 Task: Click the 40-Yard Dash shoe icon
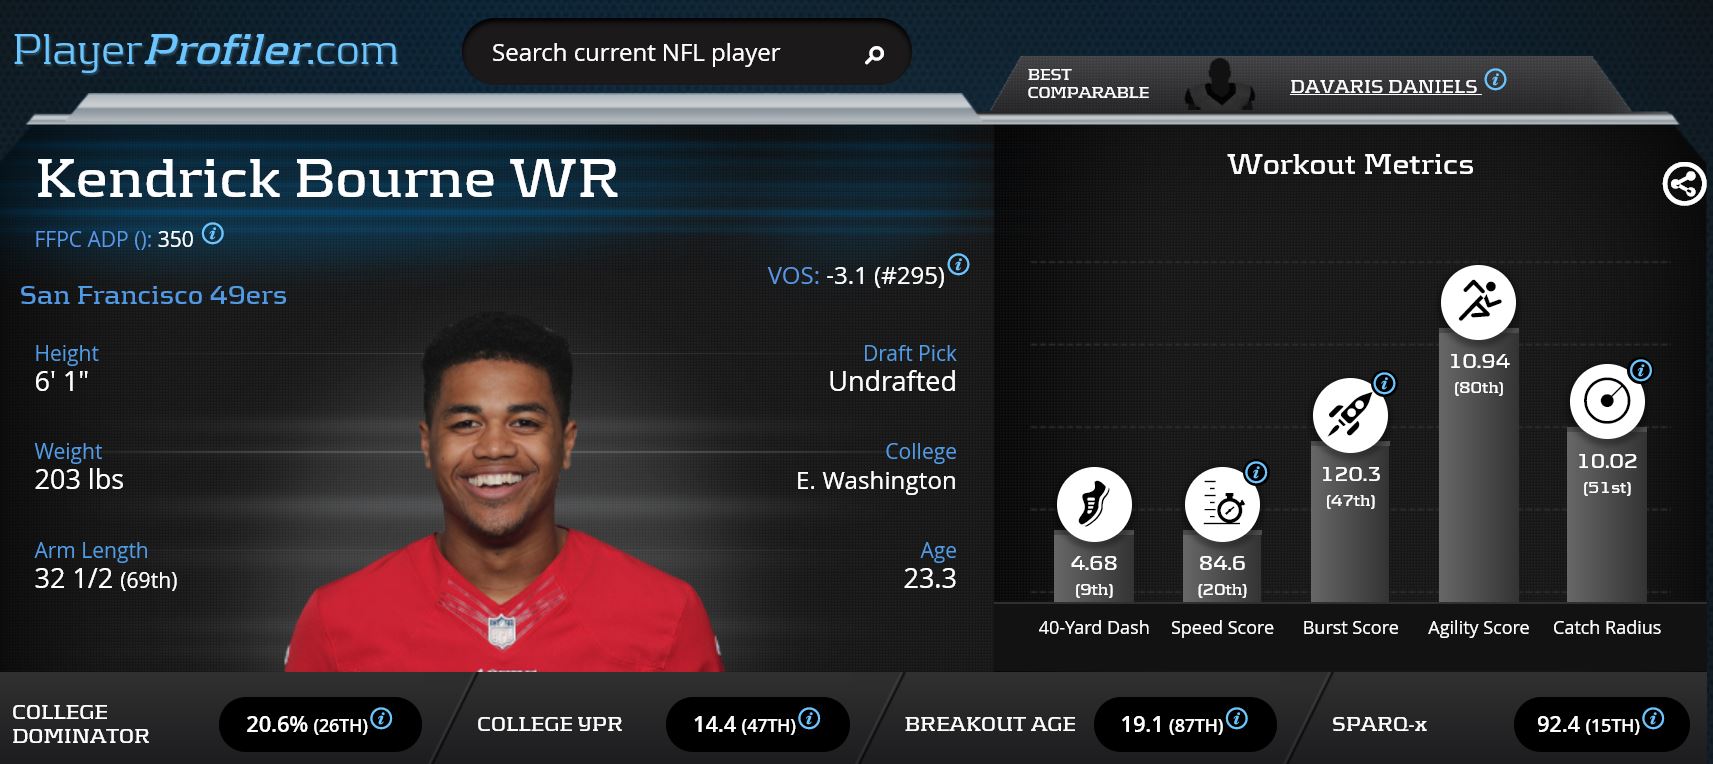point(1094,504)
